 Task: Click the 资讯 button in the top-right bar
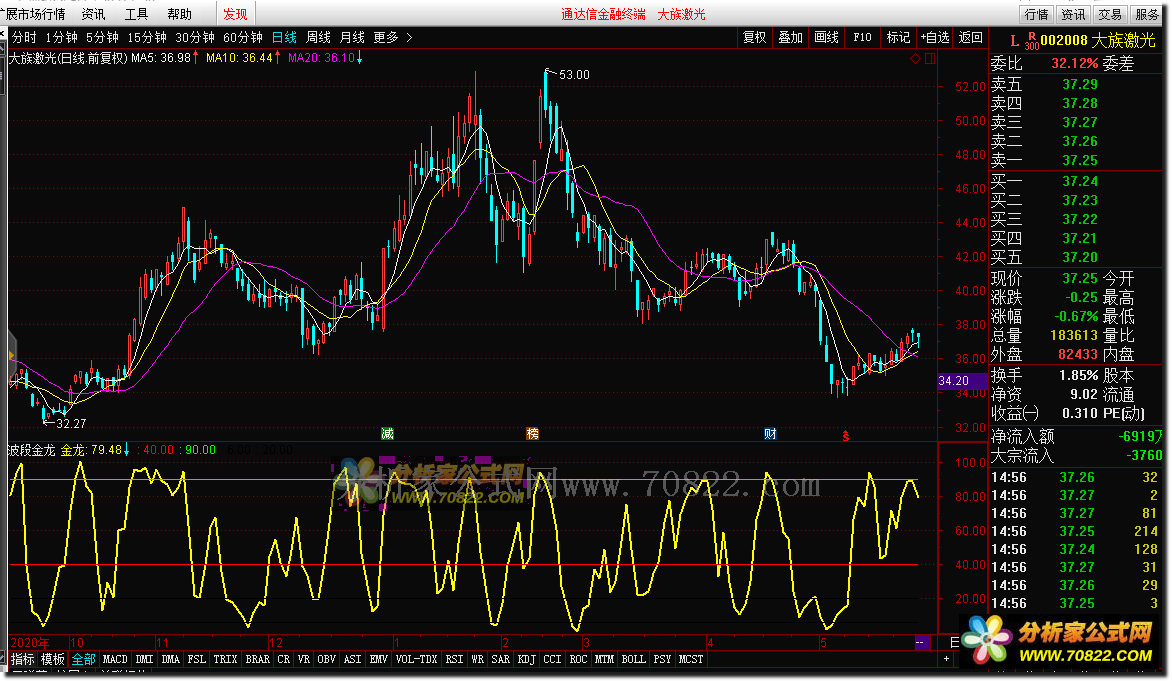[1073, 14]
